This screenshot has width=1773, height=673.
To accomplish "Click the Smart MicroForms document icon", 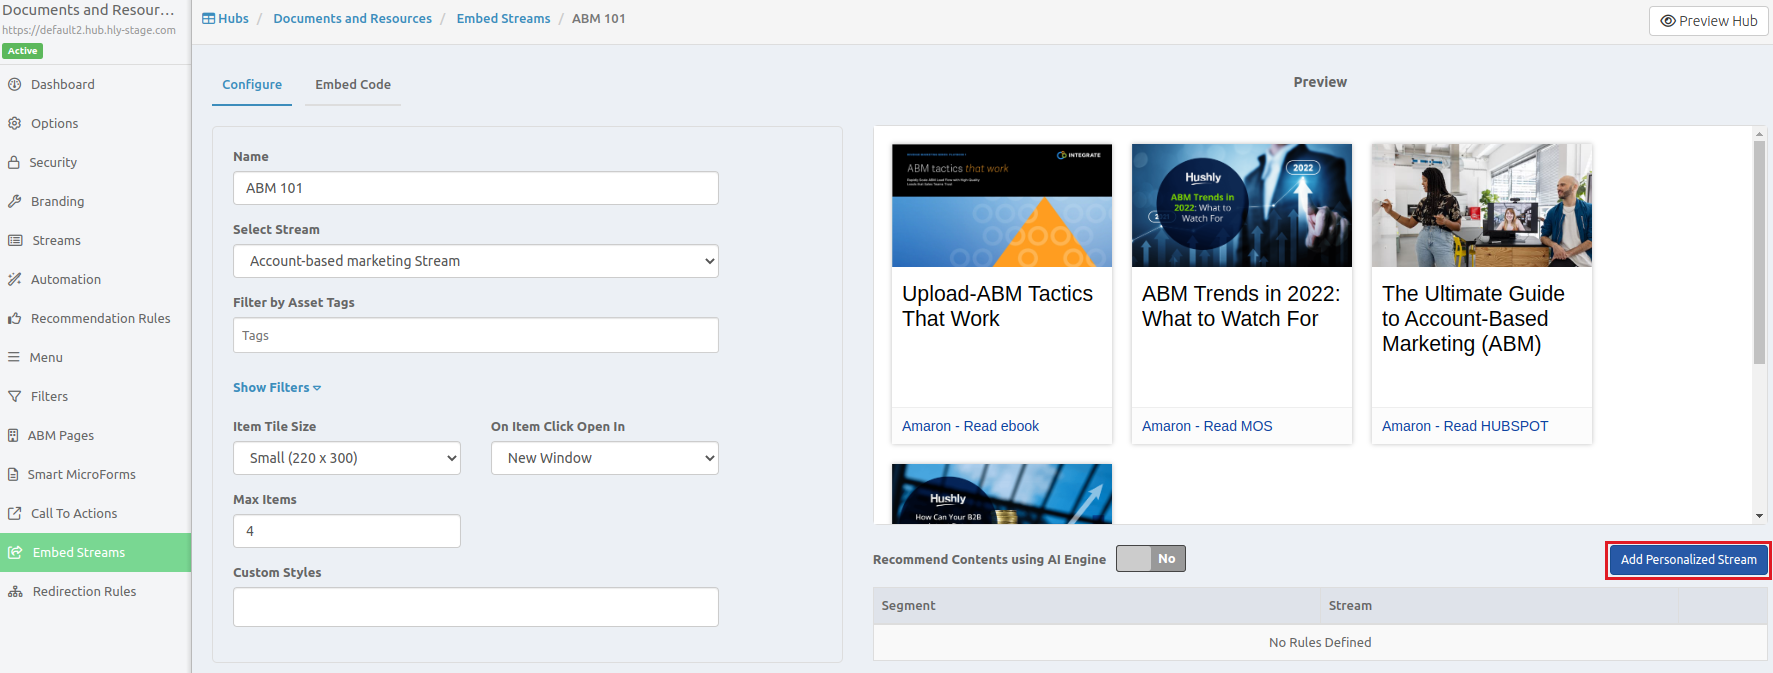I will 13,475.
